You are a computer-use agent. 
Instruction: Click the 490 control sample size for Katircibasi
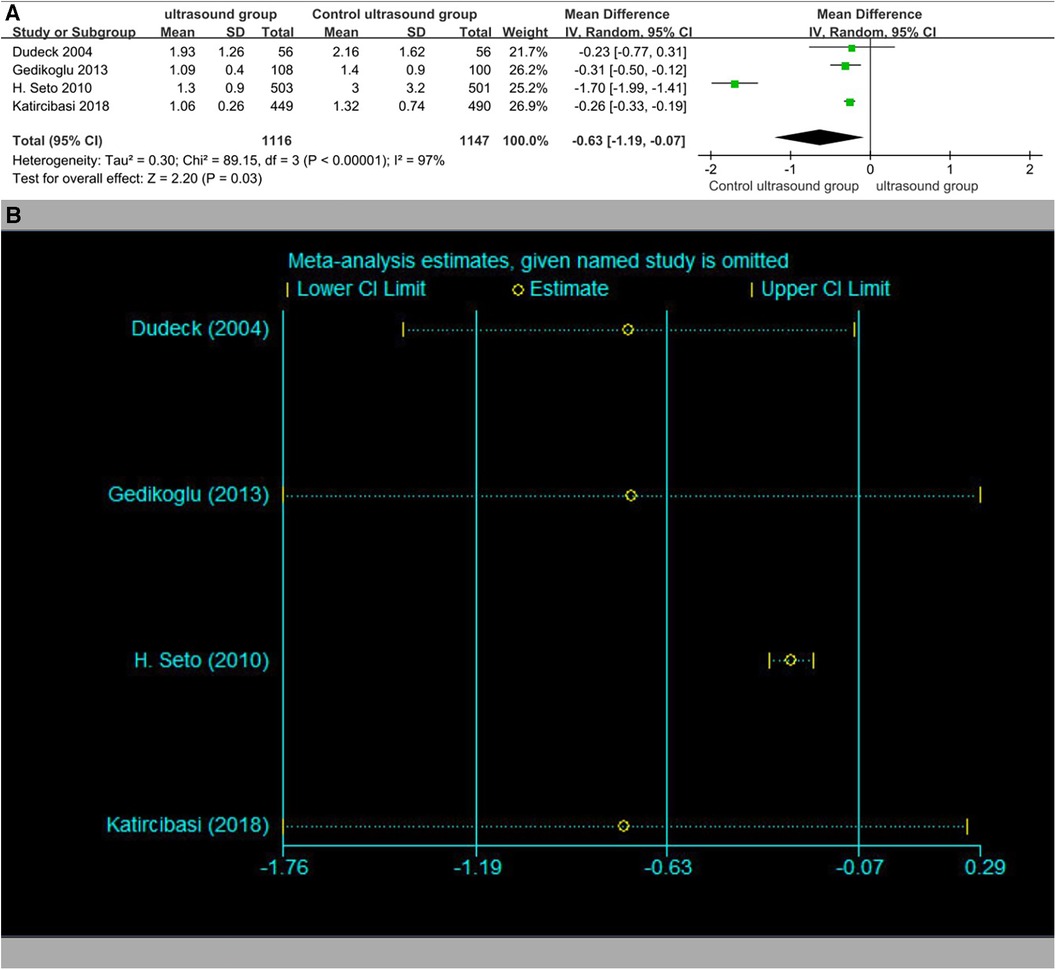[x=479, y=106]
